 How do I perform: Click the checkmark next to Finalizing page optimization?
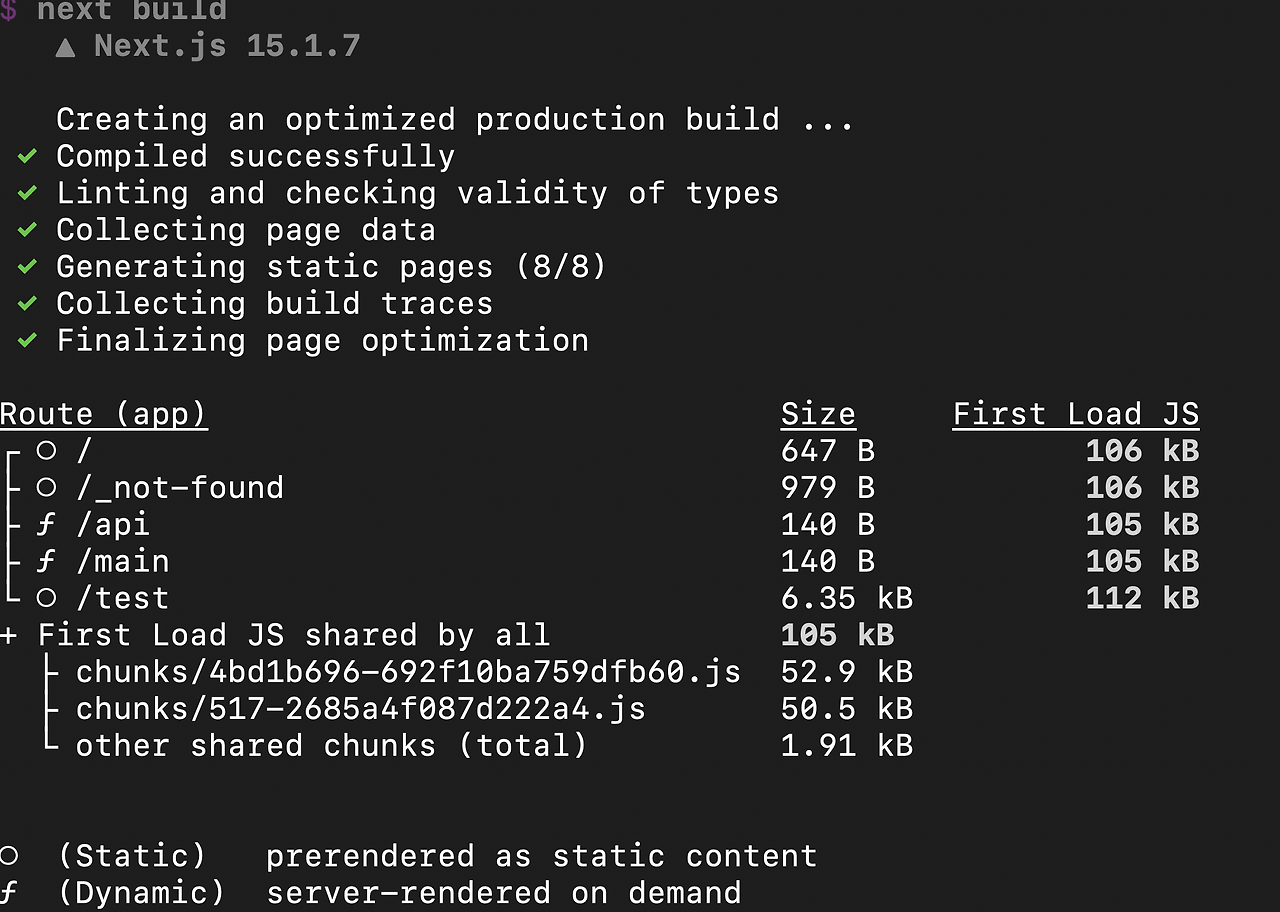28,341
